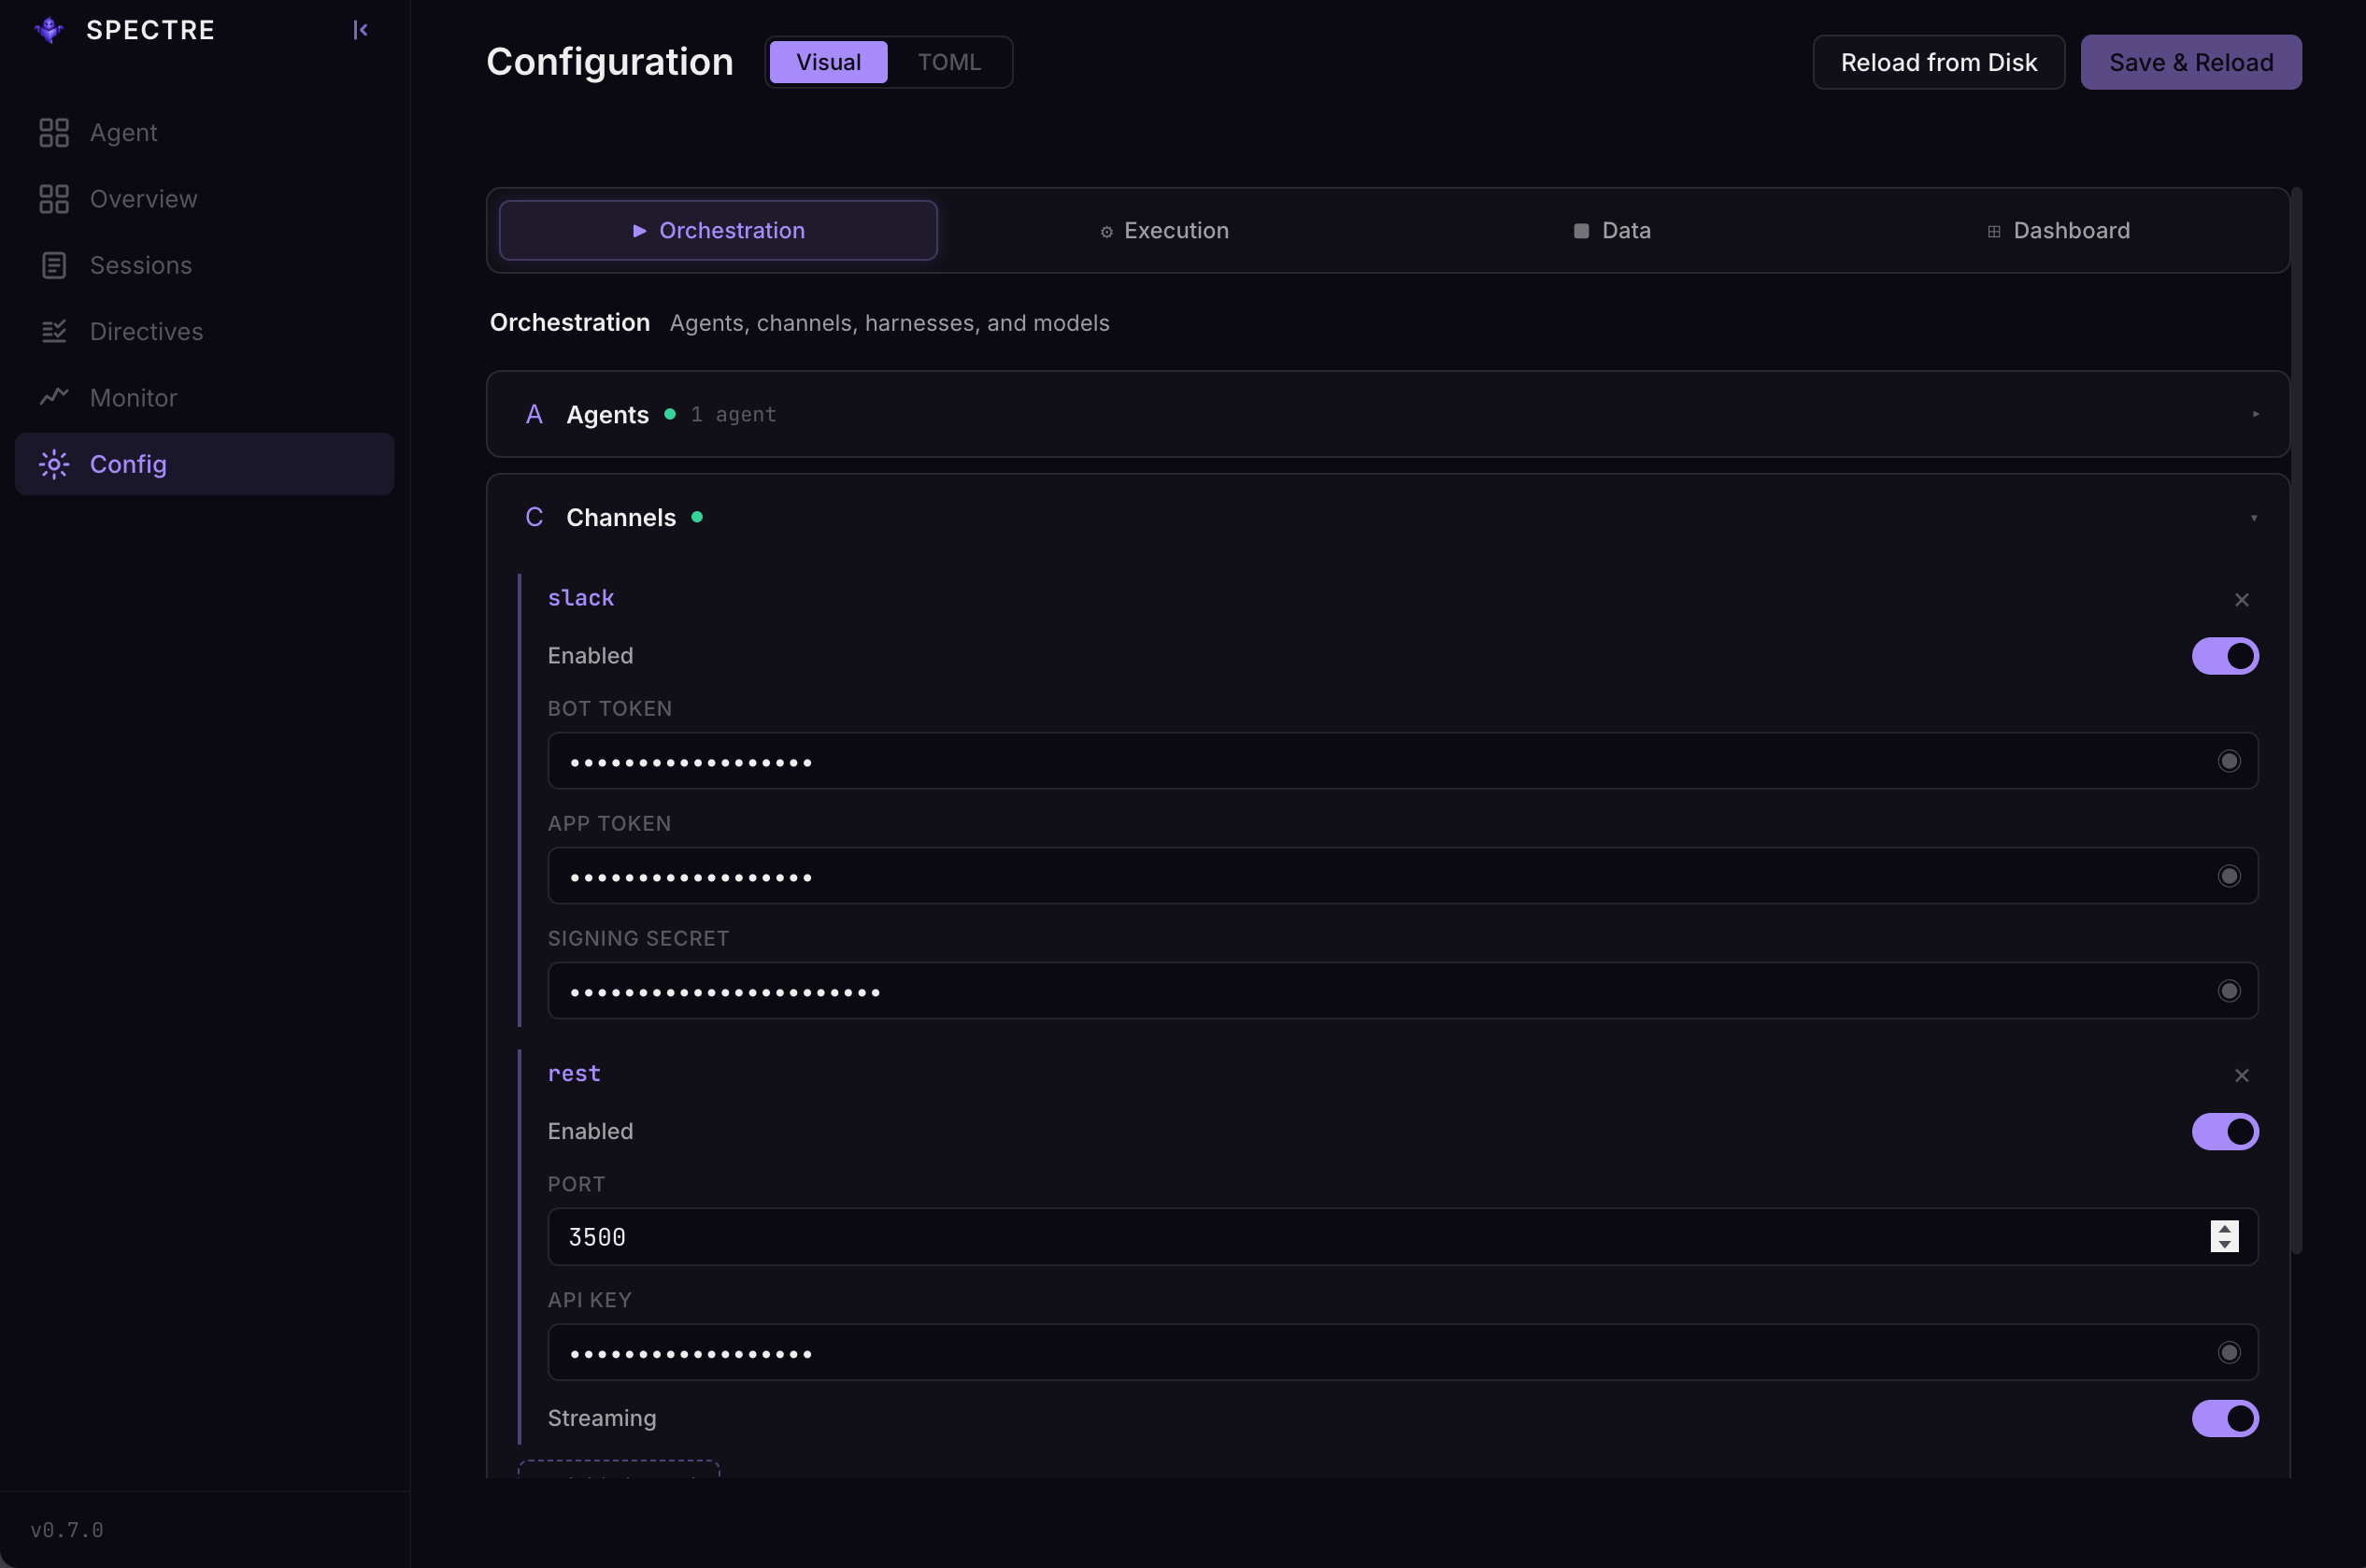Click into the Bot Token field
The width and height of the screenshot is (2366, 1568).
[x=1402, y=761]
